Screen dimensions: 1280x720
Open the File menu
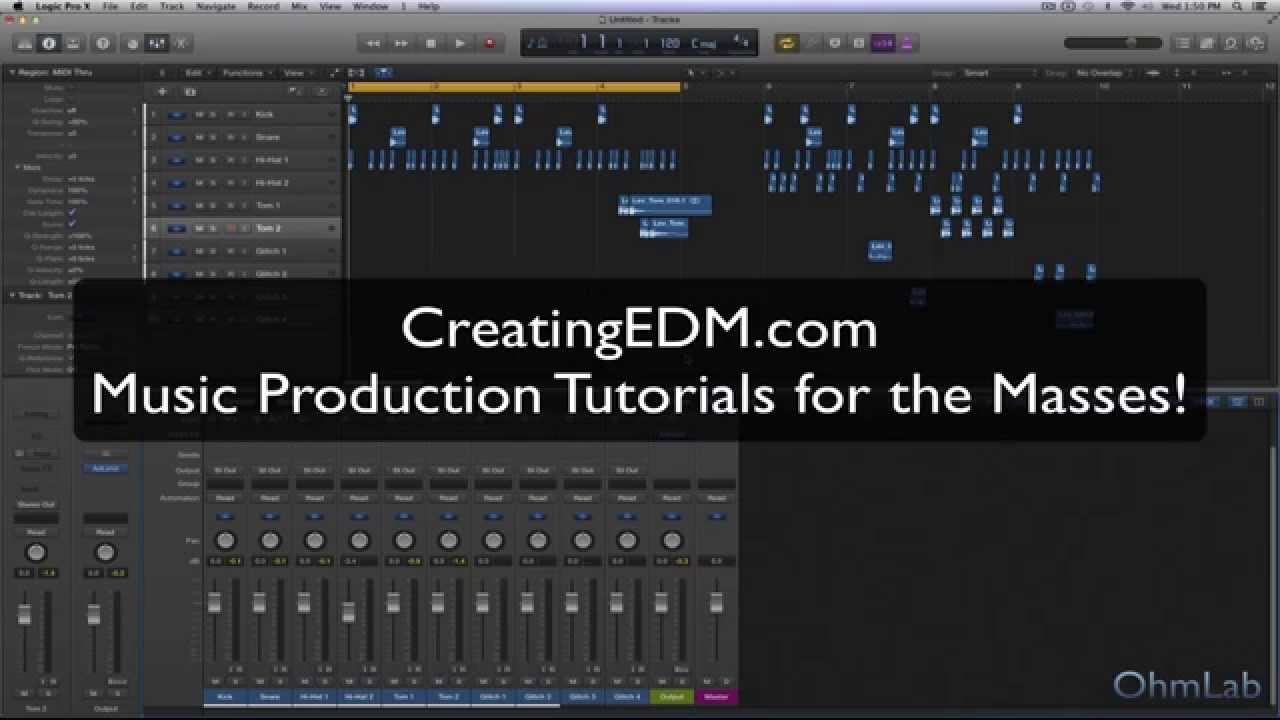coord(110,6)
